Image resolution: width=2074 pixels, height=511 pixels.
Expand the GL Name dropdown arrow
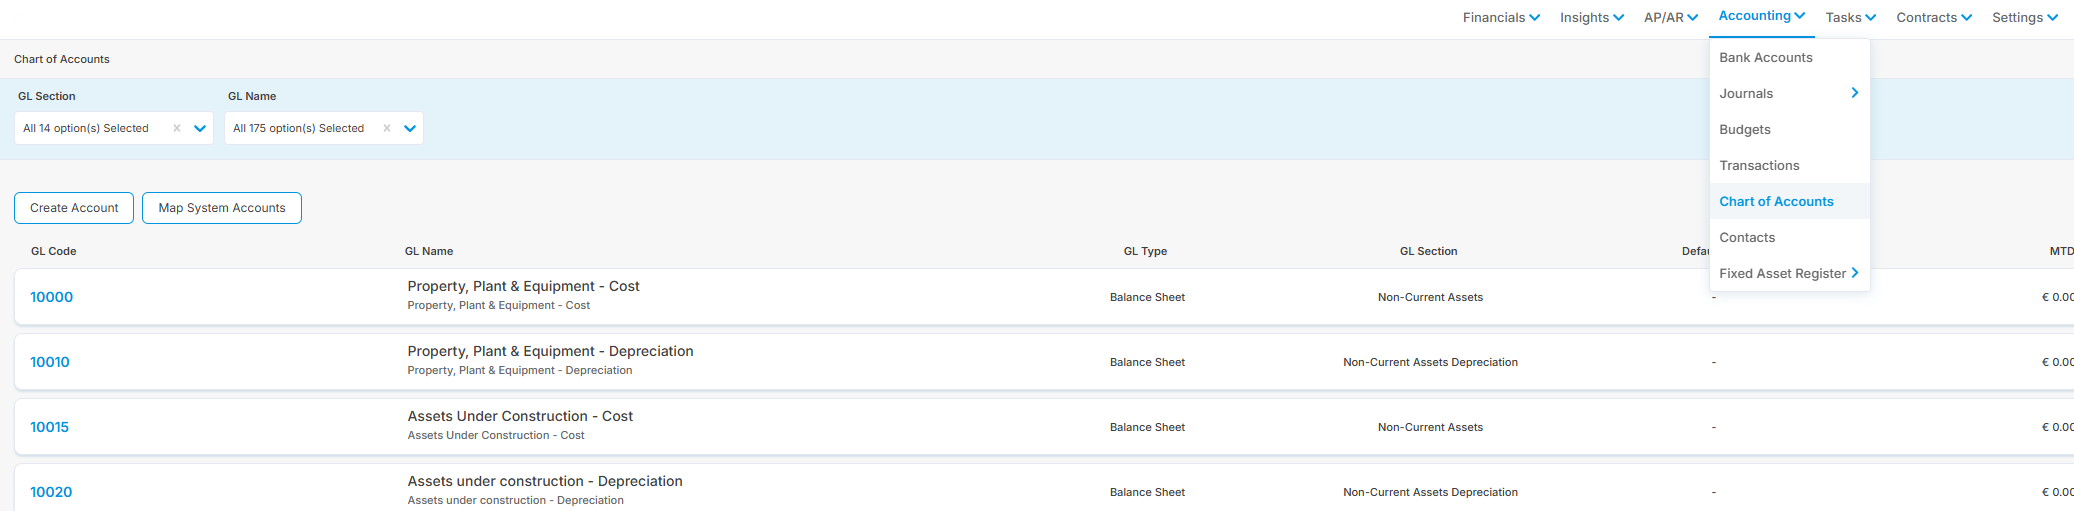(410, 128)
